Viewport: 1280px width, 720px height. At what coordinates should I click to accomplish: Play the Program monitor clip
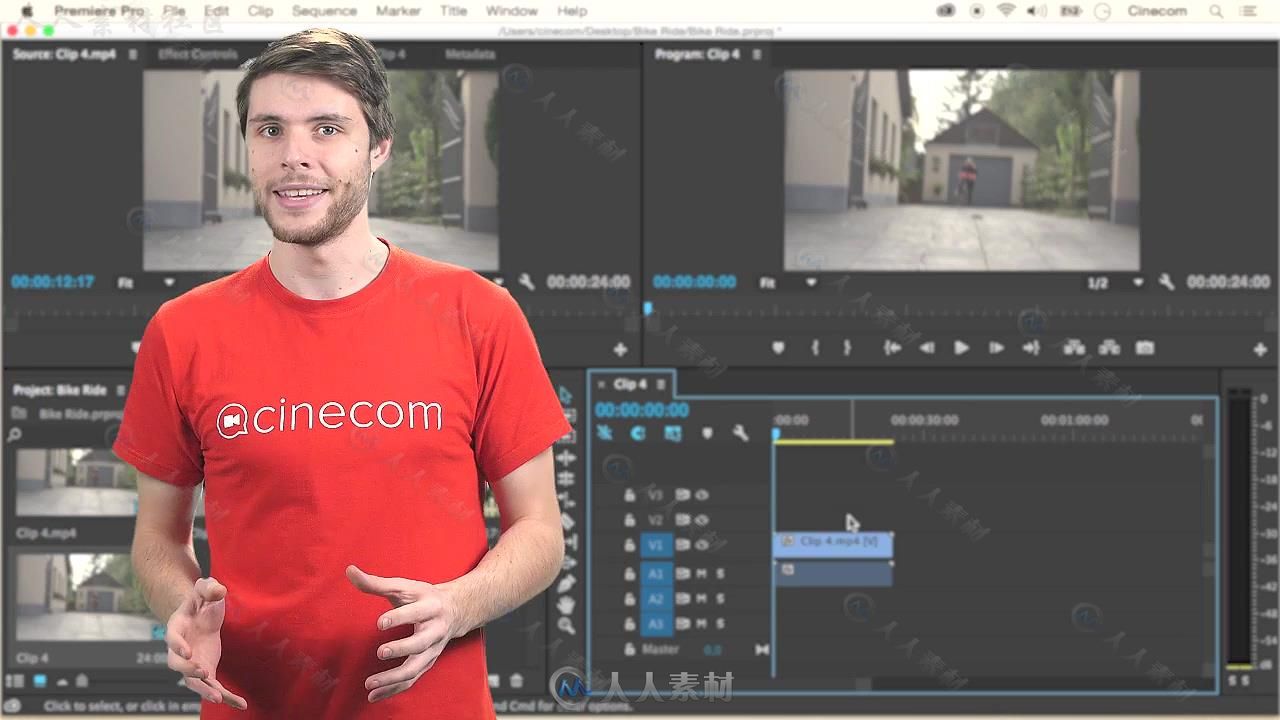961,348
